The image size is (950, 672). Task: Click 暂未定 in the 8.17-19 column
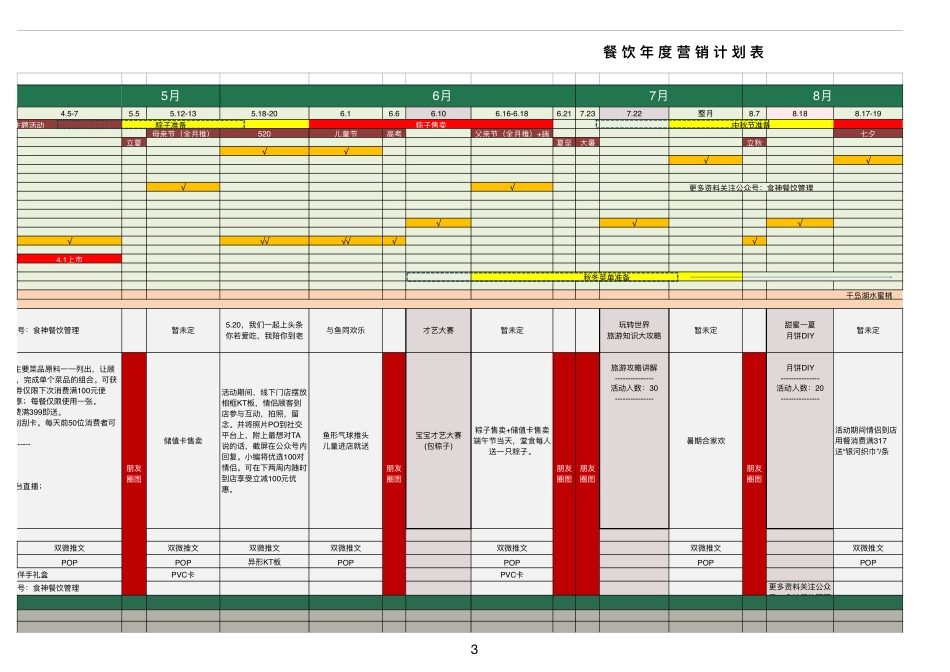click(x=868, y=330)
